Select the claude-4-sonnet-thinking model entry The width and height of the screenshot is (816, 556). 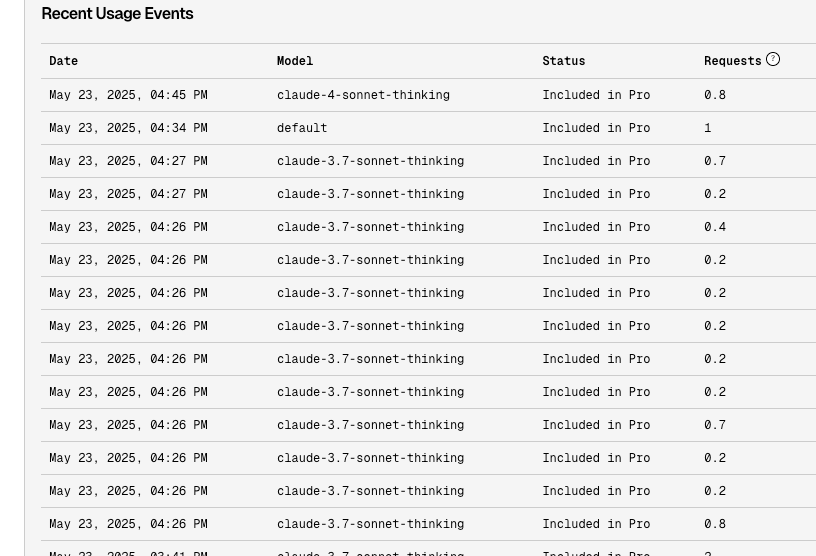(363, 95)
